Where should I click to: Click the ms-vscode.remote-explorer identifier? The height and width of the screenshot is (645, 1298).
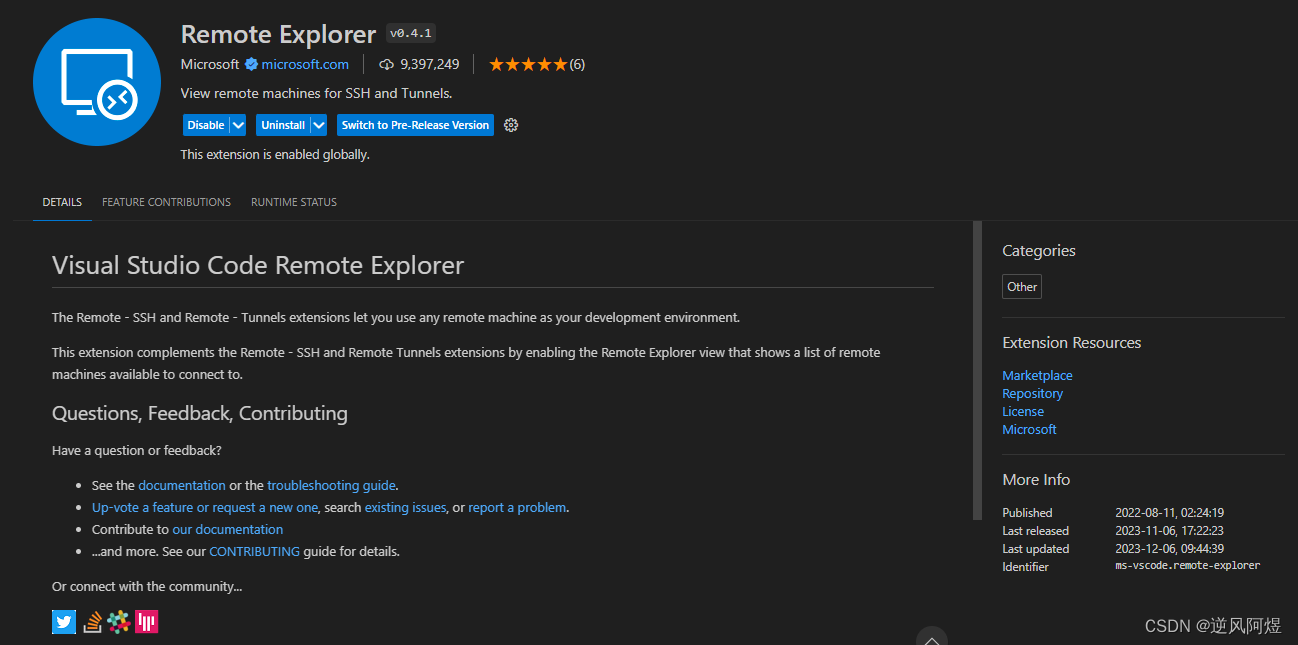pyautogui.click(x=1187, y=565)
